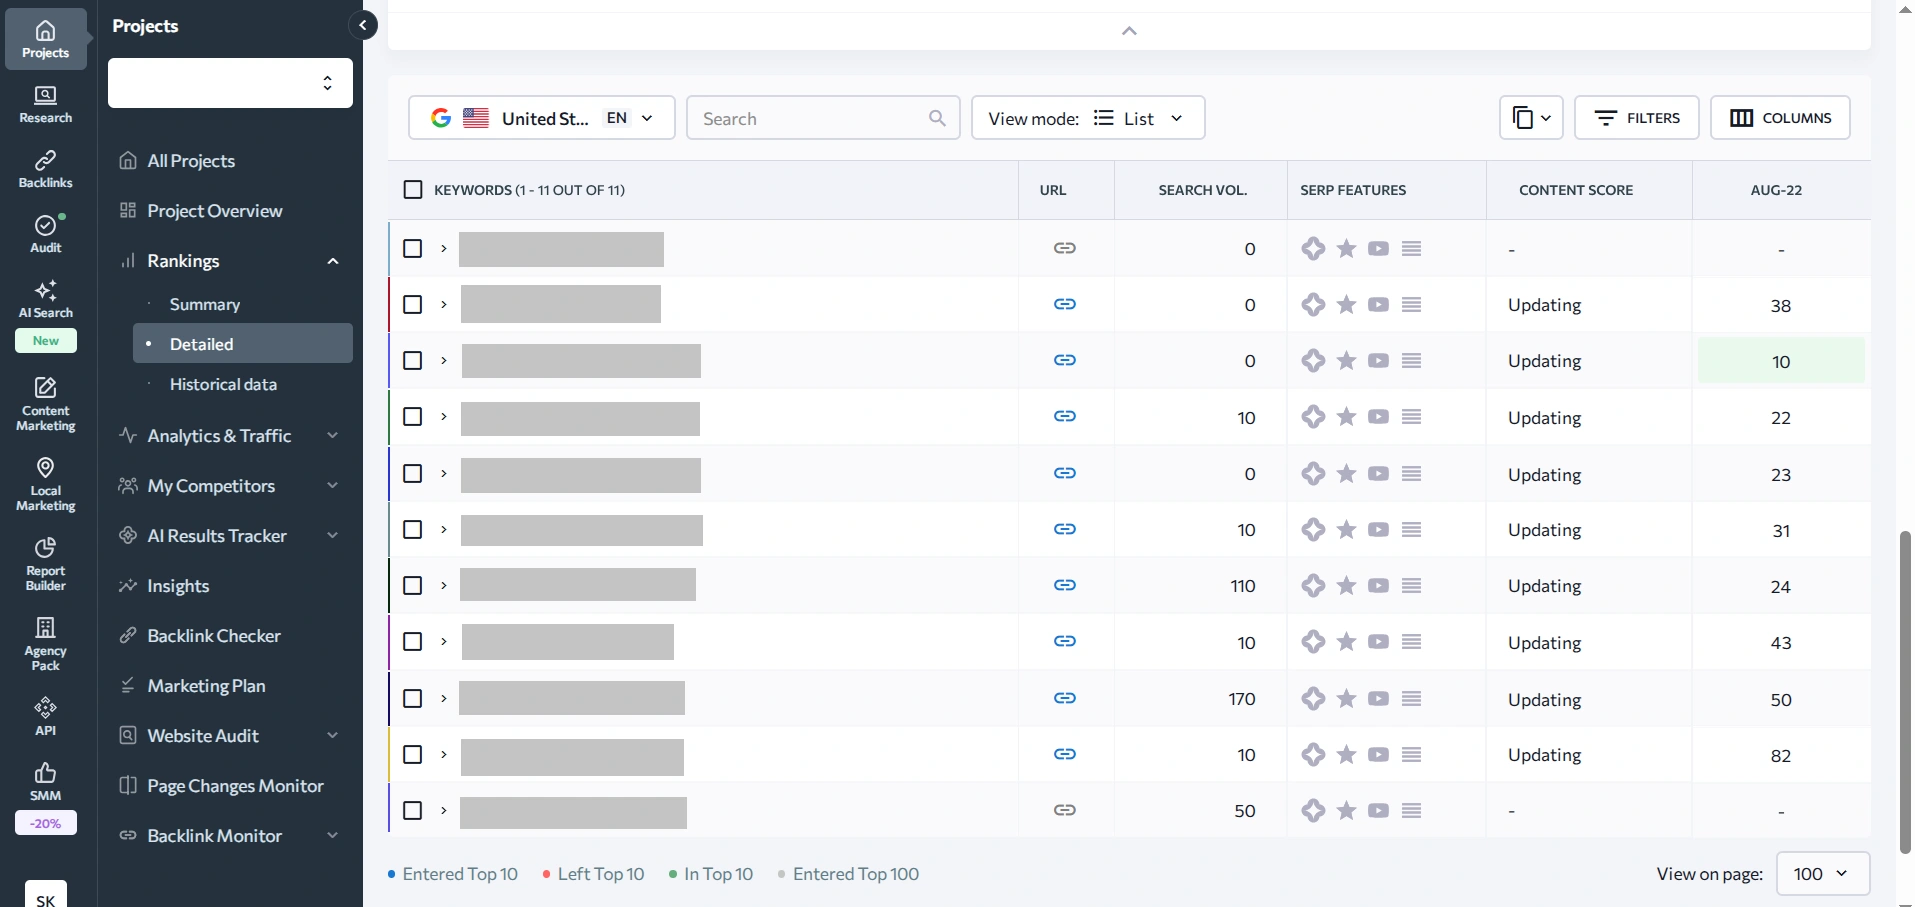Check the keyword row with position 23

point(413,473)
